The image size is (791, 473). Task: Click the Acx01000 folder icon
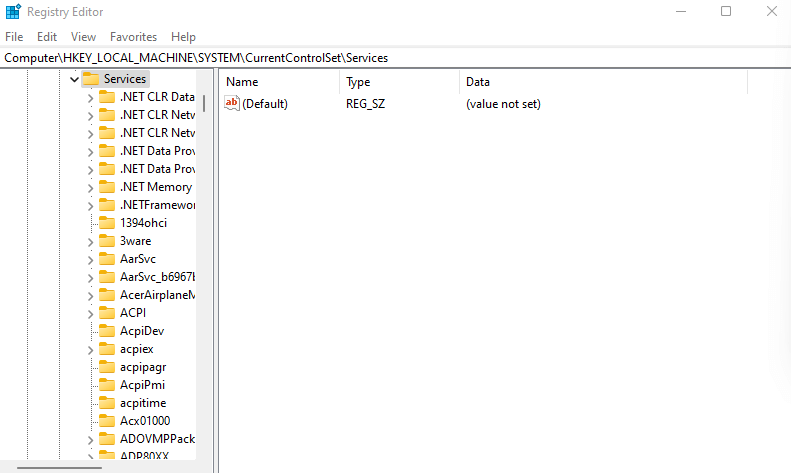pyautogui.click(x=107, y=421)
